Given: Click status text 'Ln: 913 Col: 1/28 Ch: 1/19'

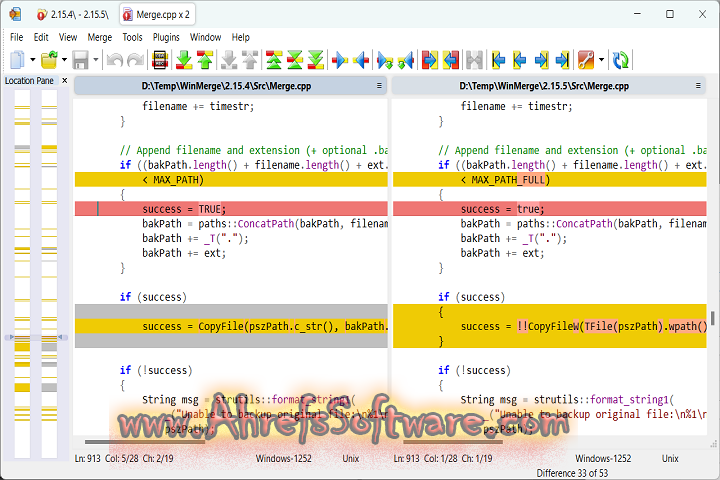Looking at the screenshot, I should tap(443, 458).
